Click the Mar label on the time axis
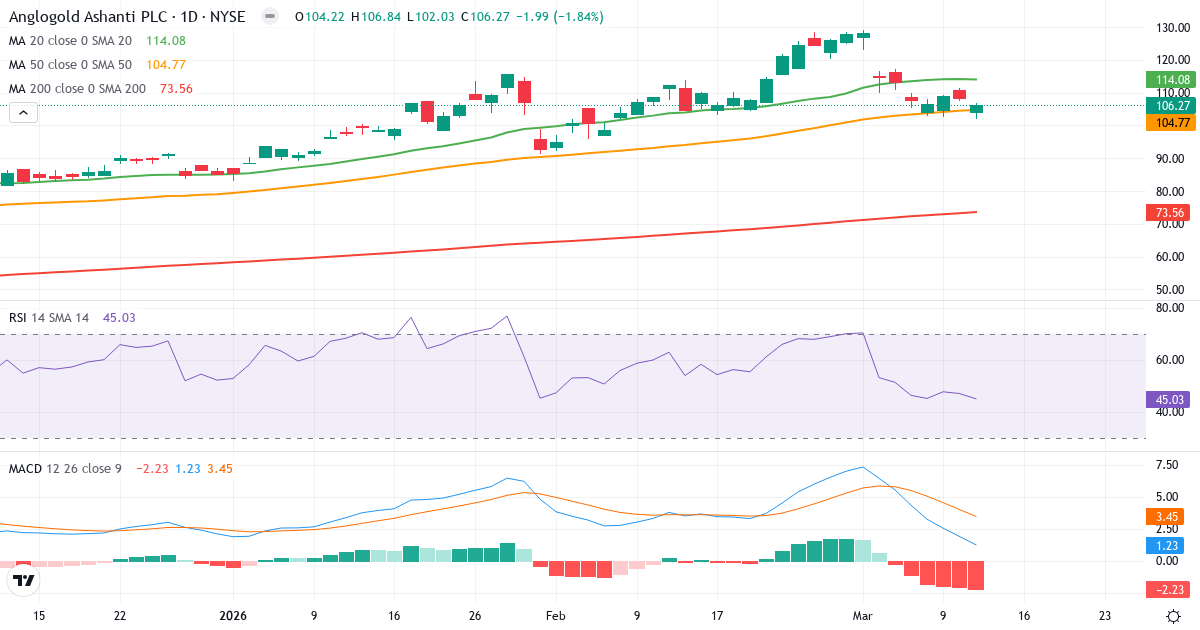1200x630 pixels. 863,616
